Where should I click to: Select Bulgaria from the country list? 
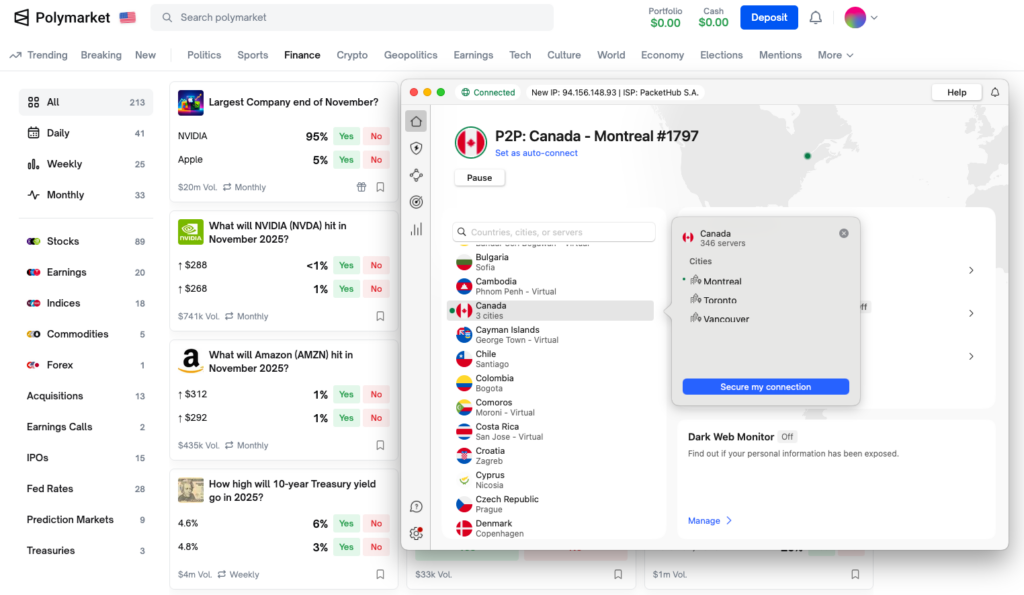550,262
